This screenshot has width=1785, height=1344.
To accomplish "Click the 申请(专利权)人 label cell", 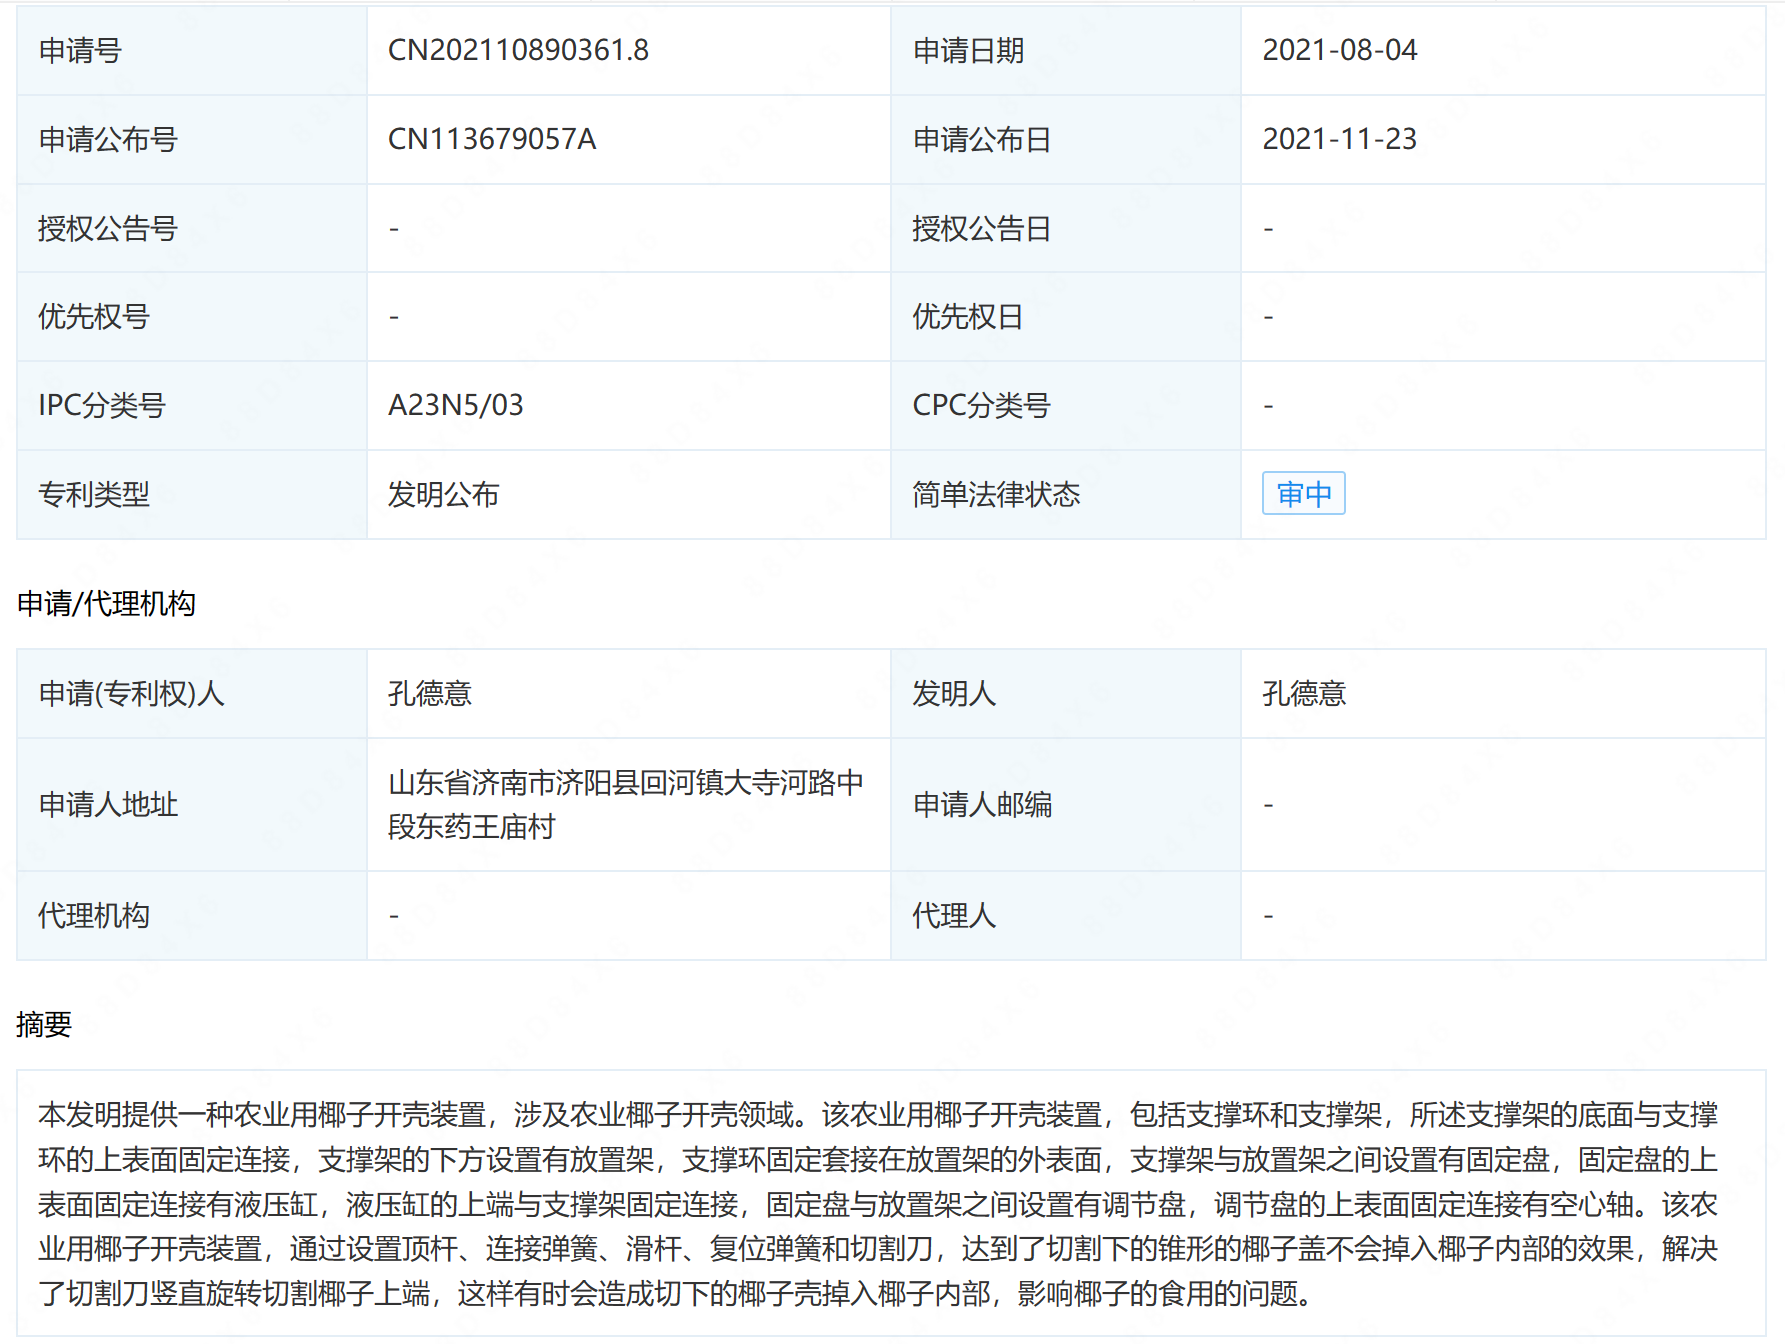I will (x=192, y=693).
